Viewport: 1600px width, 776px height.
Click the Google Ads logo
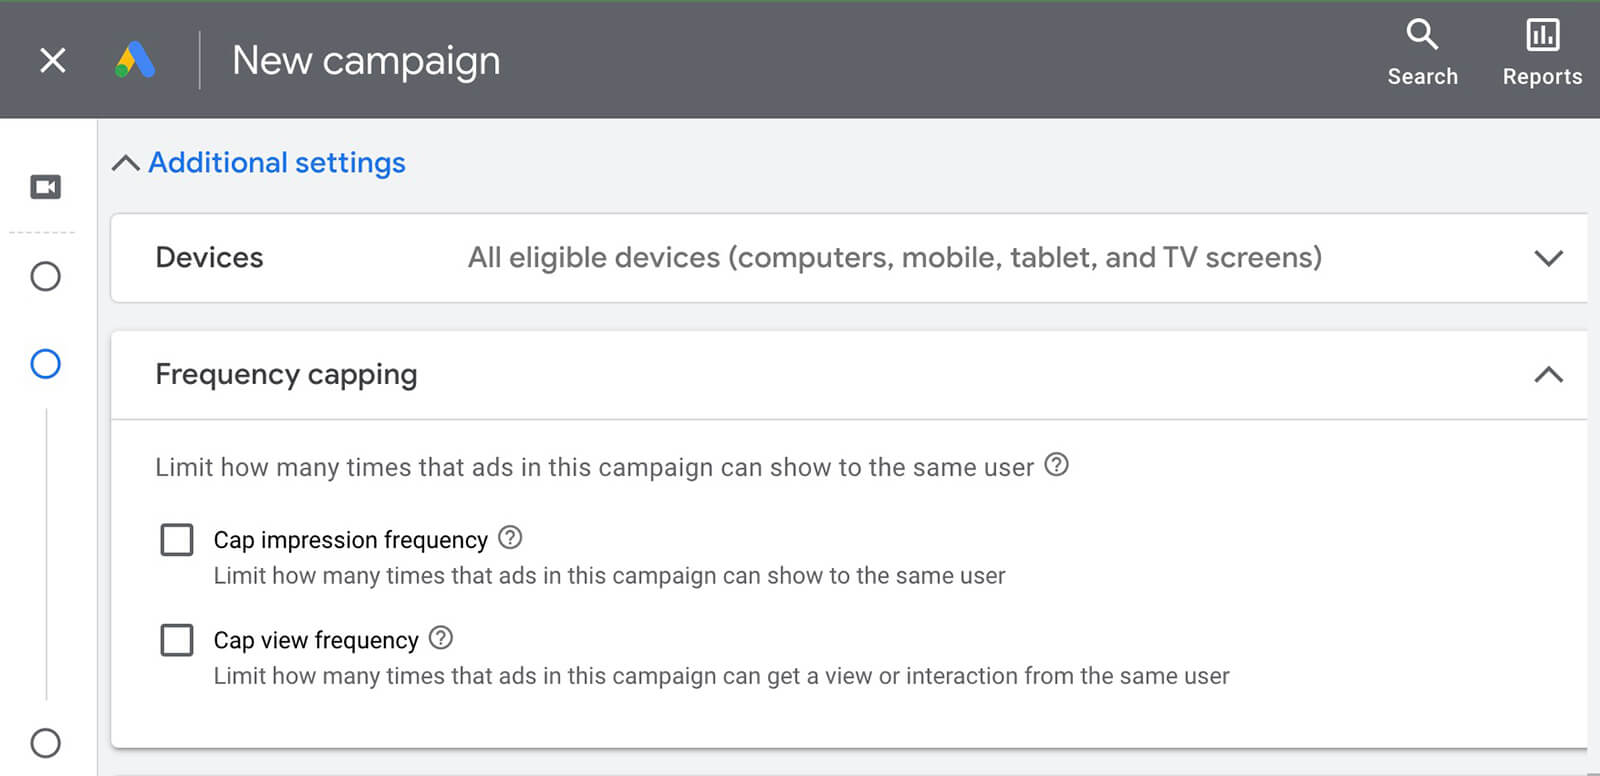[135, 60]
